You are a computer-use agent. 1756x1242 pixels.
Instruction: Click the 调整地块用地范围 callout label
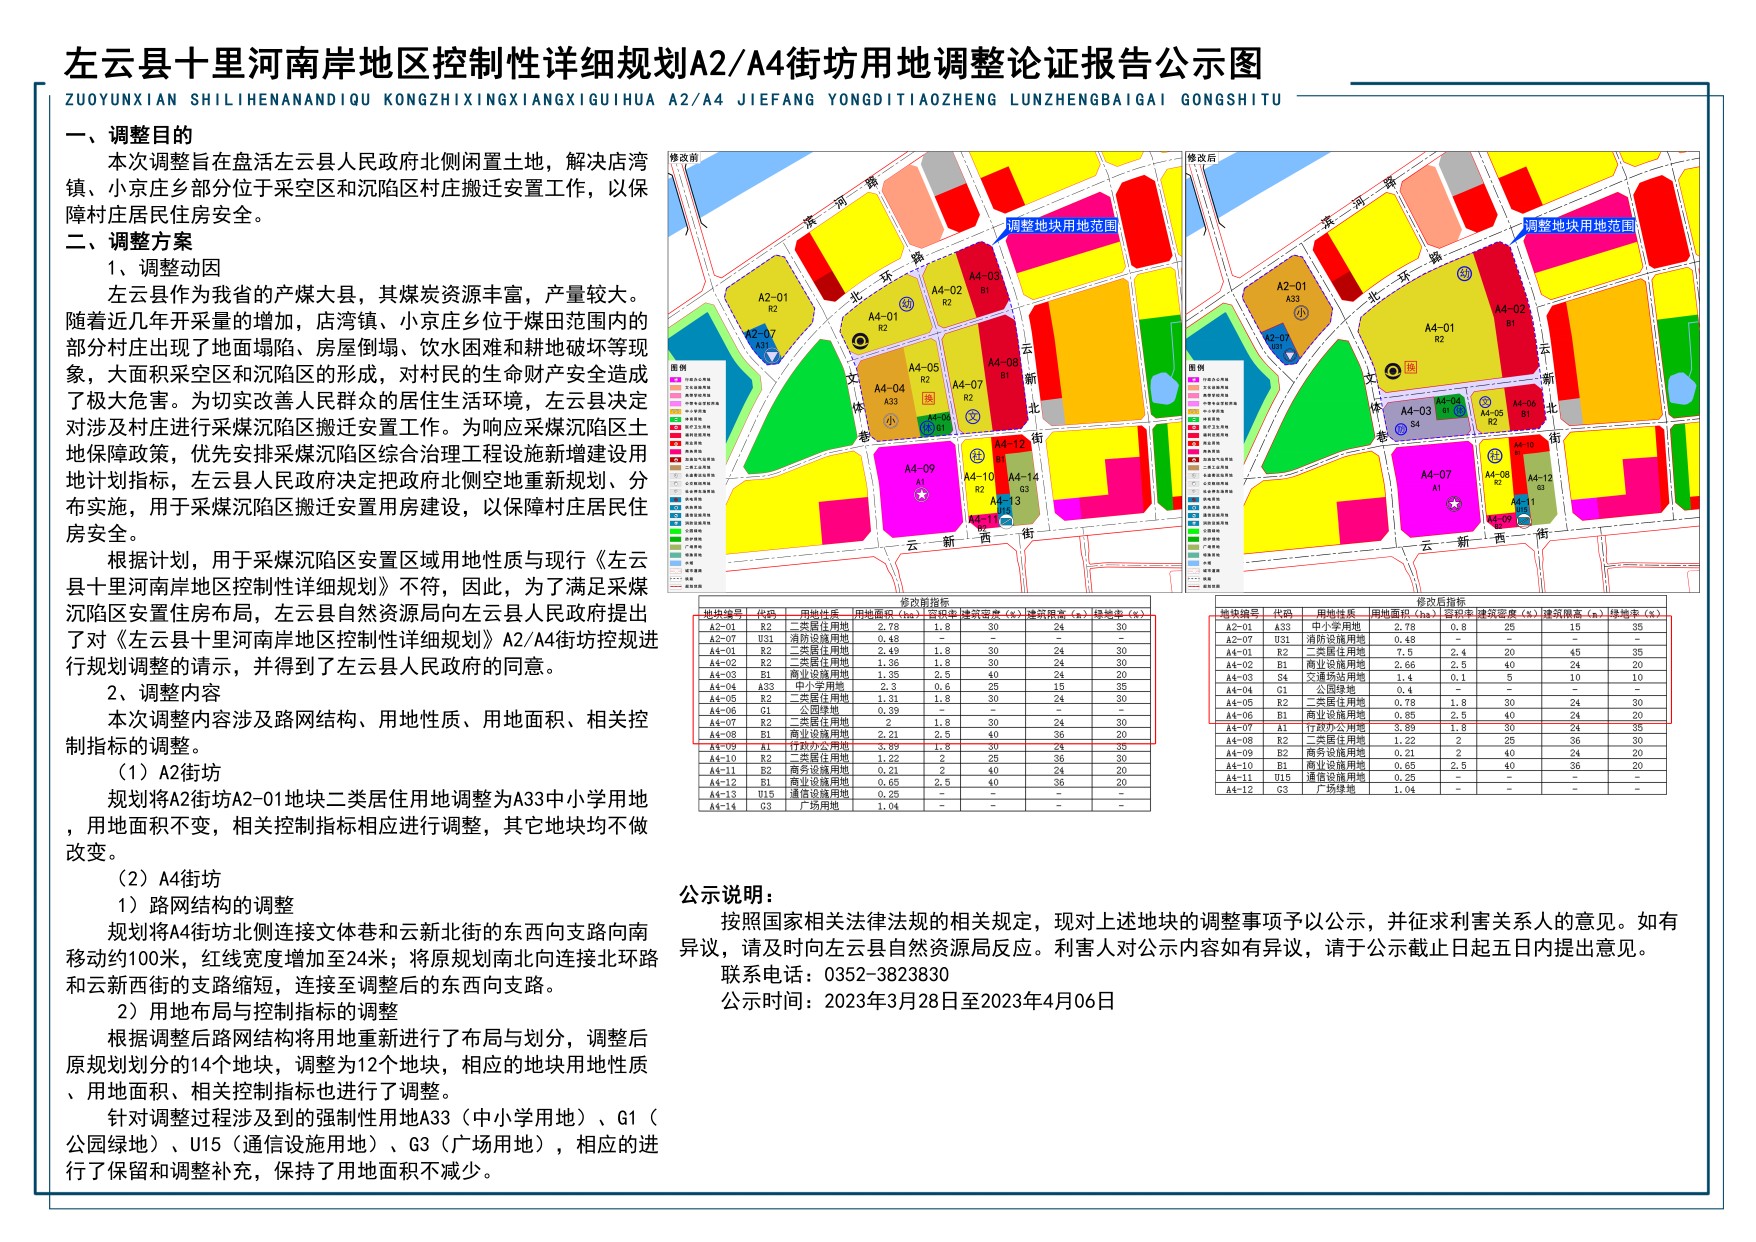[x=1062, y=225]
